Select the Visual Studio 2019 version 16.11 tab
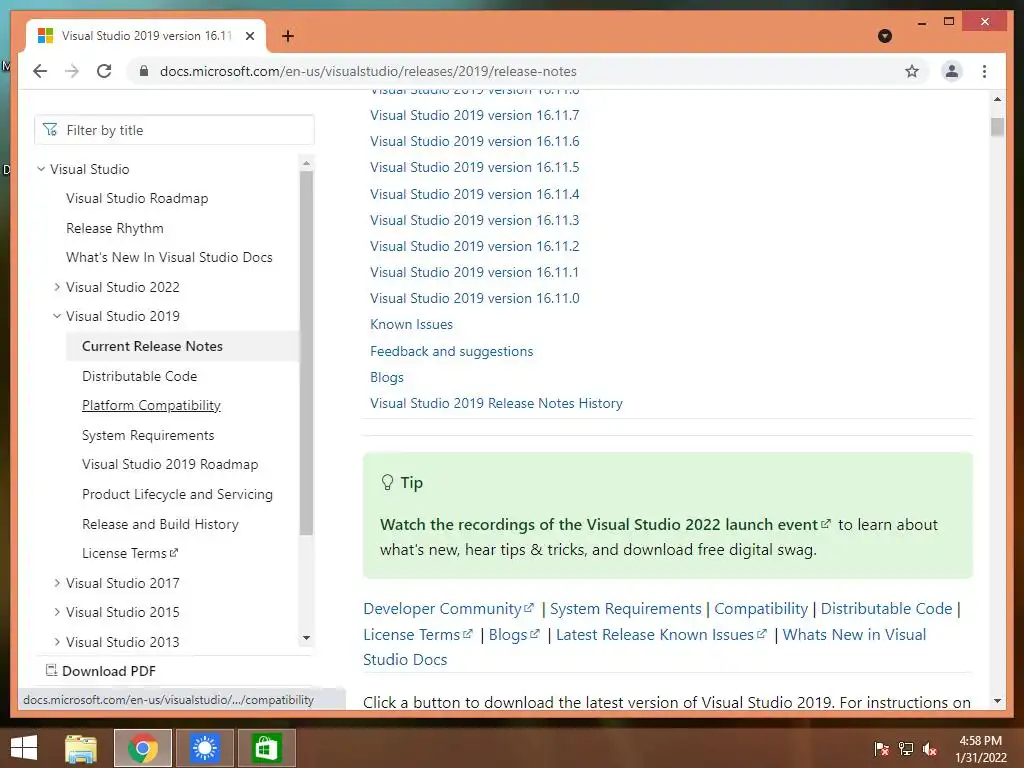The width and height of the screenshot is (1024, 768). coord(146,36)
